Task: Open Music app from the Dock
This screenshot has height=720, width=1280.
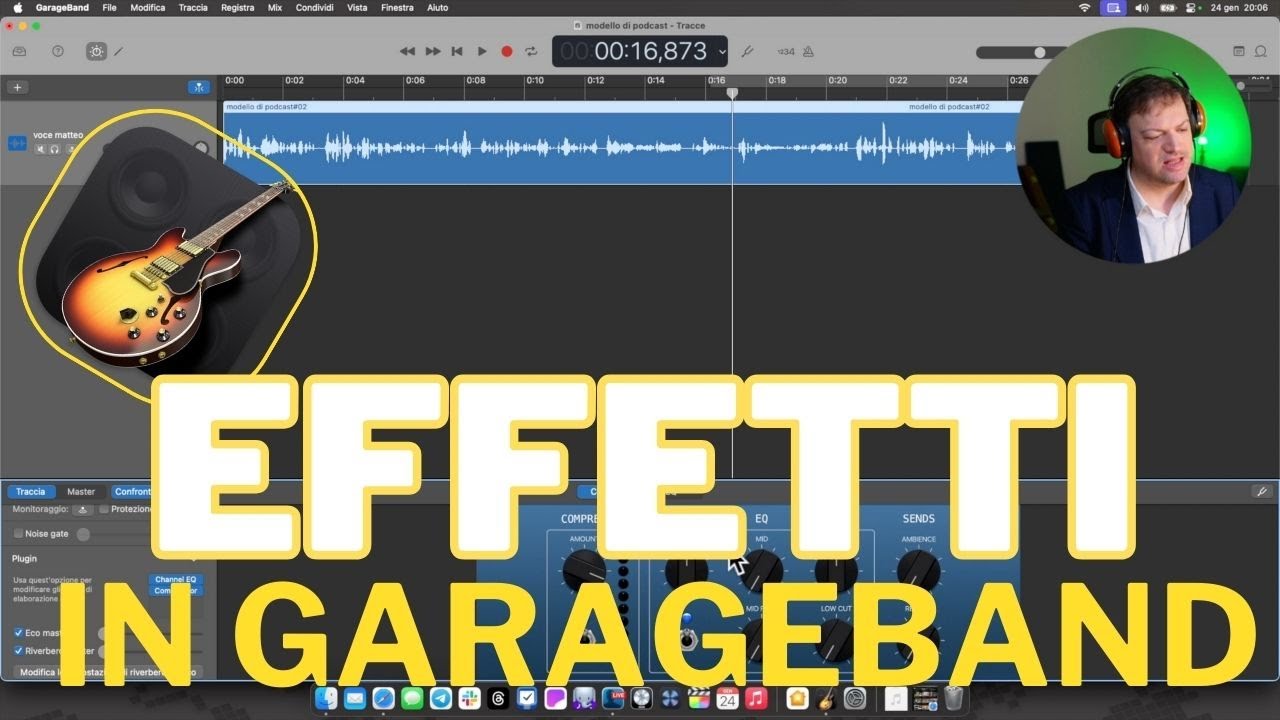Action: (756, 698)
